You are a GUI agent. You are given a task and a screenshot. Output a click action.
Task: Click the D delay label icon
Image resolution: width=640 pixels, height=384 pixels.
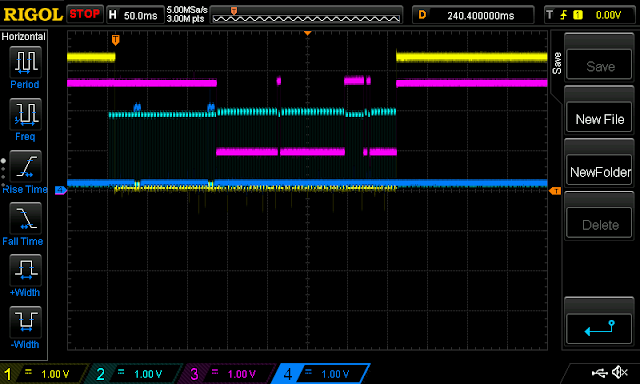(422, 15)
